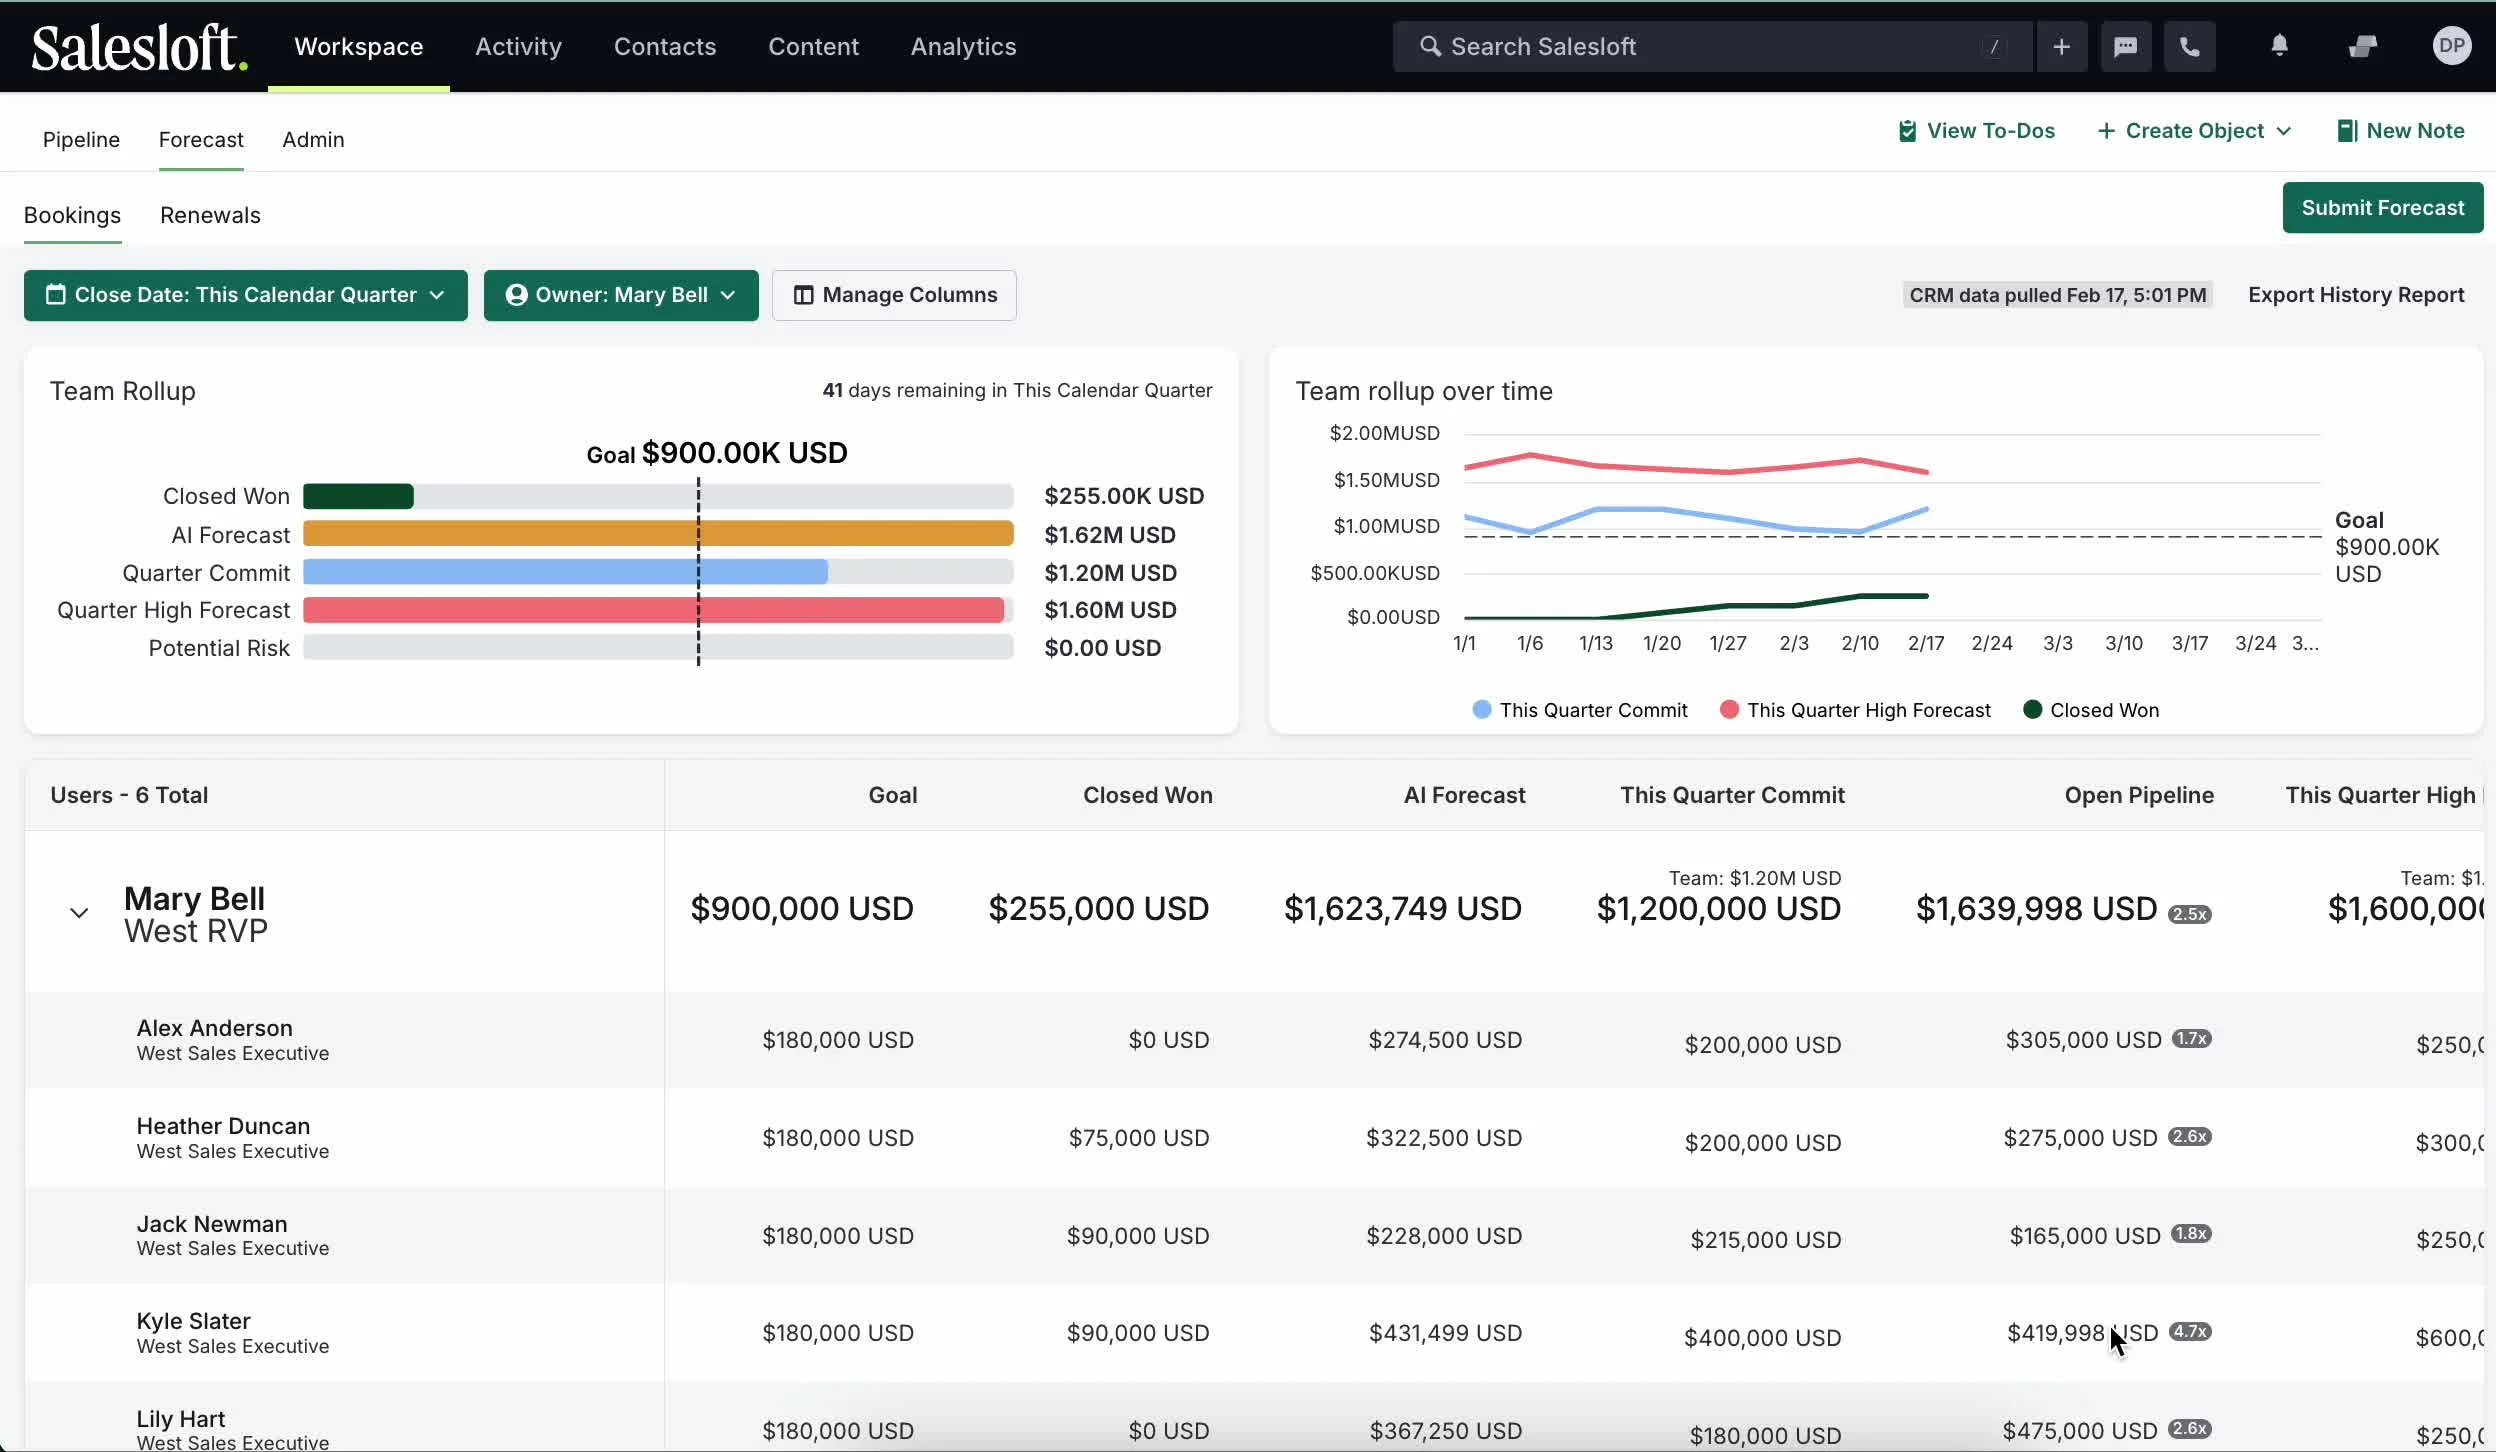Click Mary Bell's $1,200,000 USD commit value

[x=1718, y=909]
